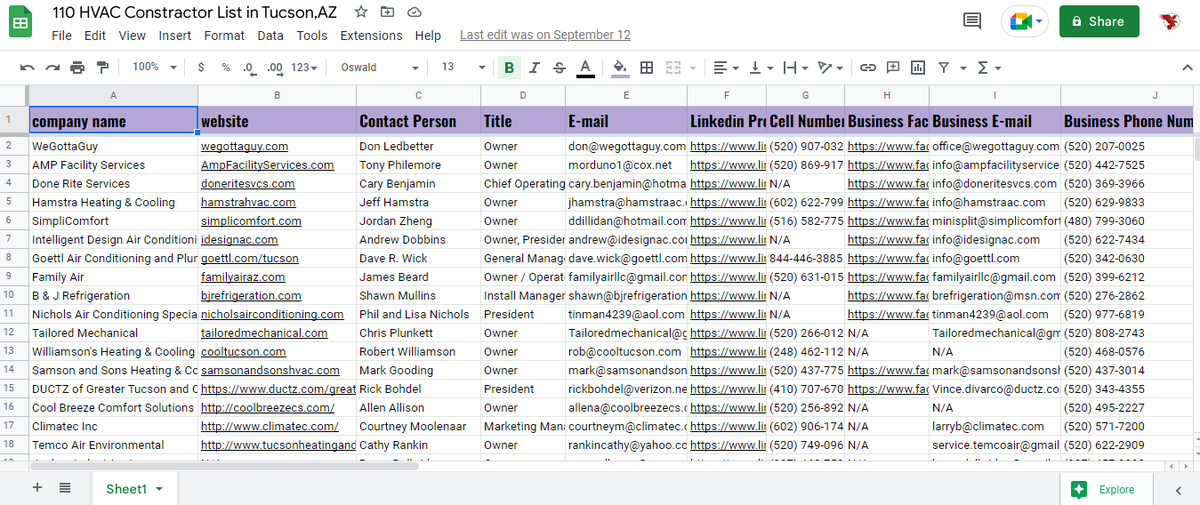This screenshot has width=1200, height=505.
Task: Click the document title field
Action: [x=195, y=12]
